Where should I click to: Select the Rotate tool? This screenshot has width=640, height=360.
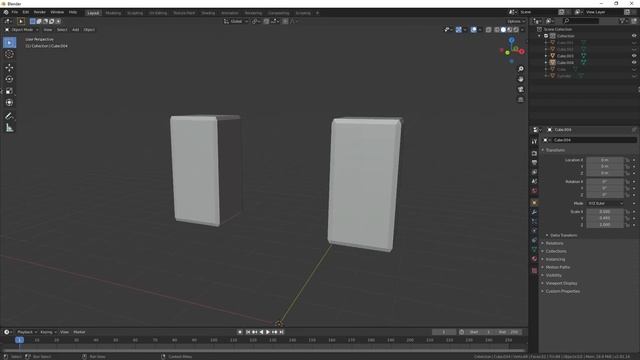[x=9, y=79]
